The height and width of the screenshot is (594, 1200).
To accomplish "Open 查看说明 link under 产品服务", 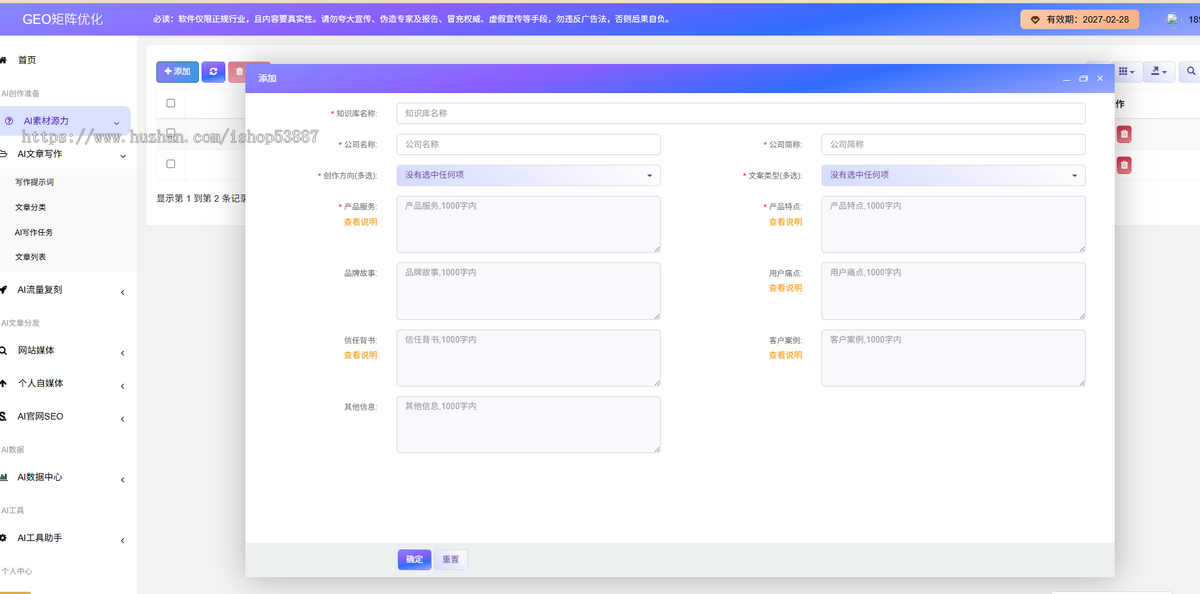I will point(361,222).
